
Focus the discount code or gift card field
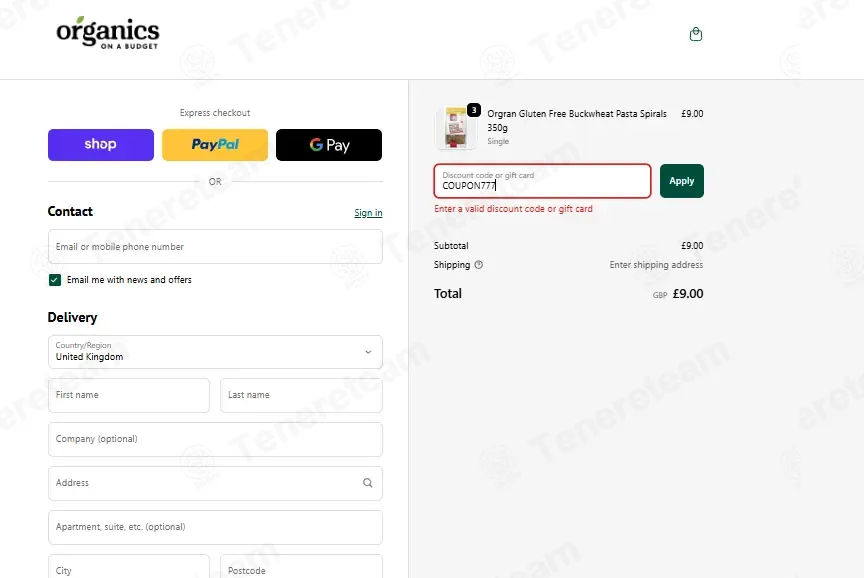tap(542, 181)
